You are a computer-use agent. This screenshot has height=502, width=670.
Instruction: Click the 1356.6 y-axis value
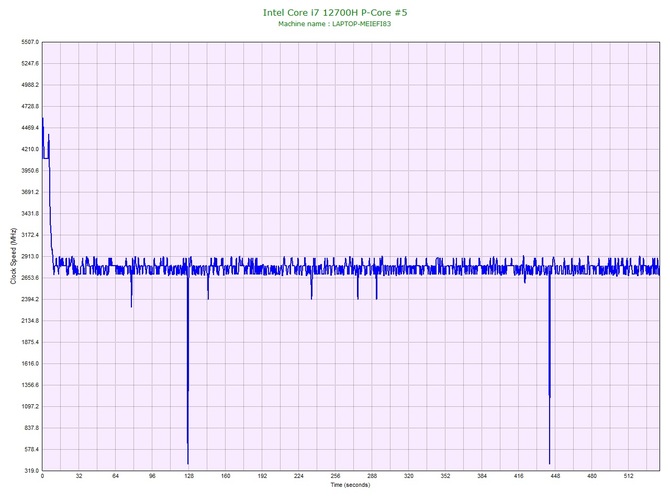click(30, 385)
